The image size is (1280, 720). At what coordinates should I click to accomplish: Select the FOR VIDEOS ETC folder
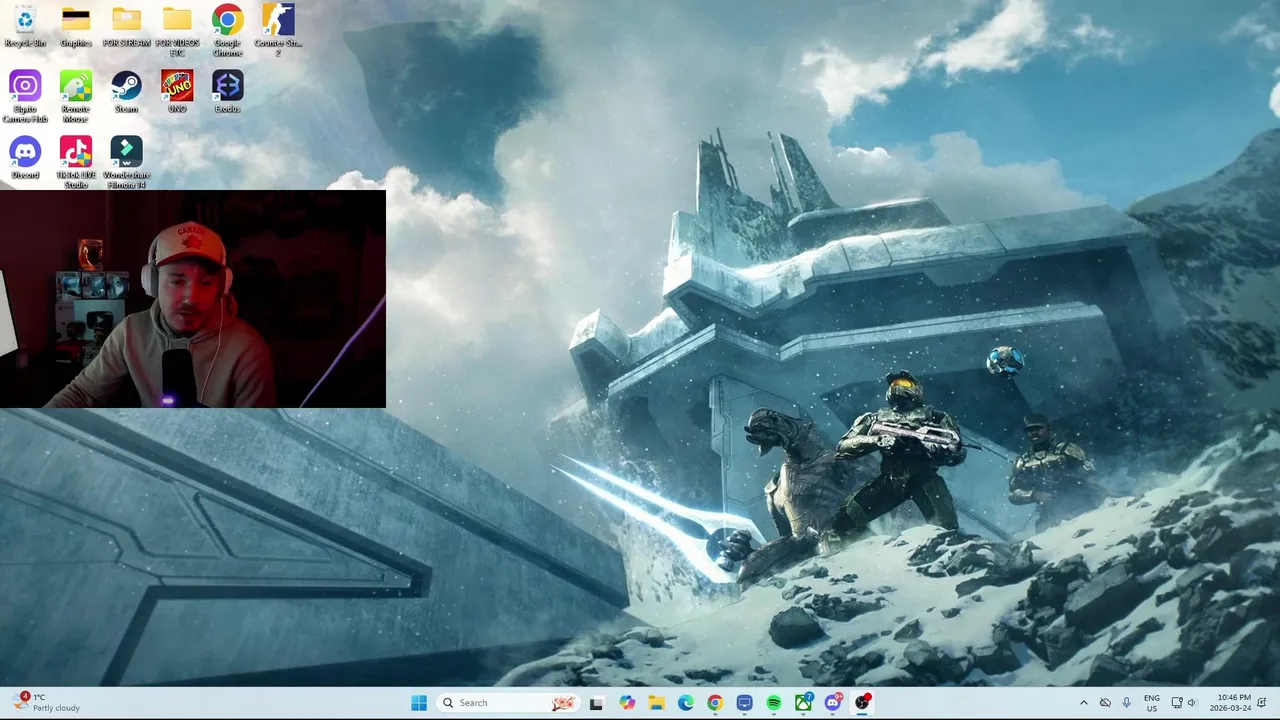[177, 30]
